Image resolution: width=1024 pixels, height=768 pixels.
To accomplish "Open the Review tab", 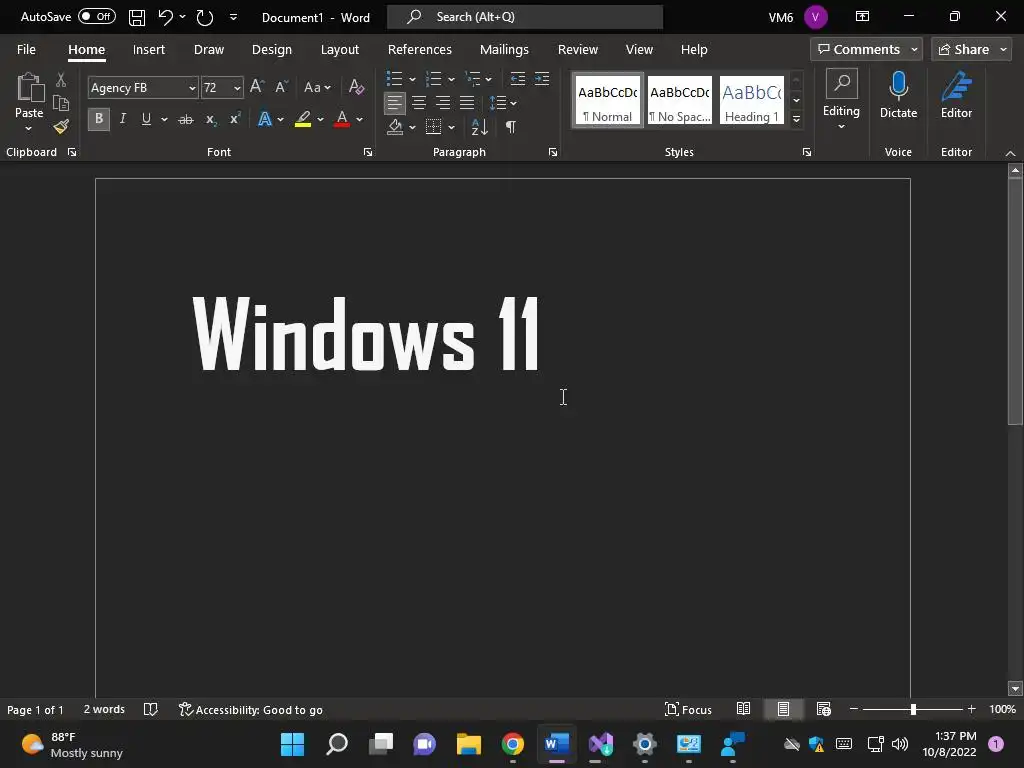I will 577,50.
